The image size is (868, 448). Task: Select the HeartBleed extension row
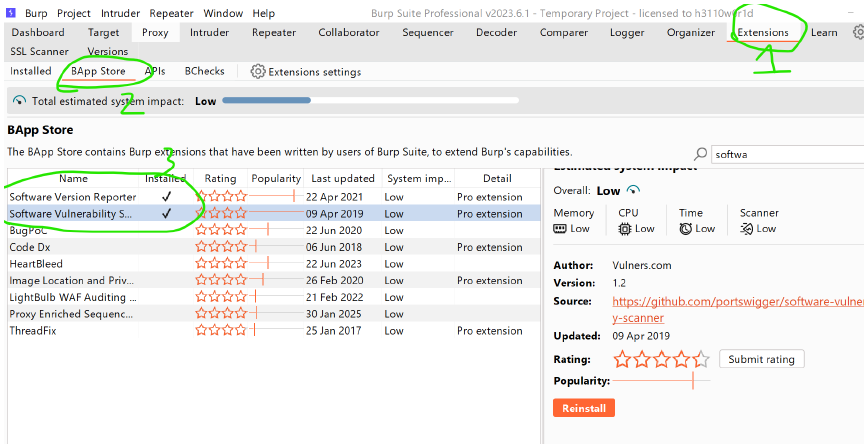tap(274, 264)
